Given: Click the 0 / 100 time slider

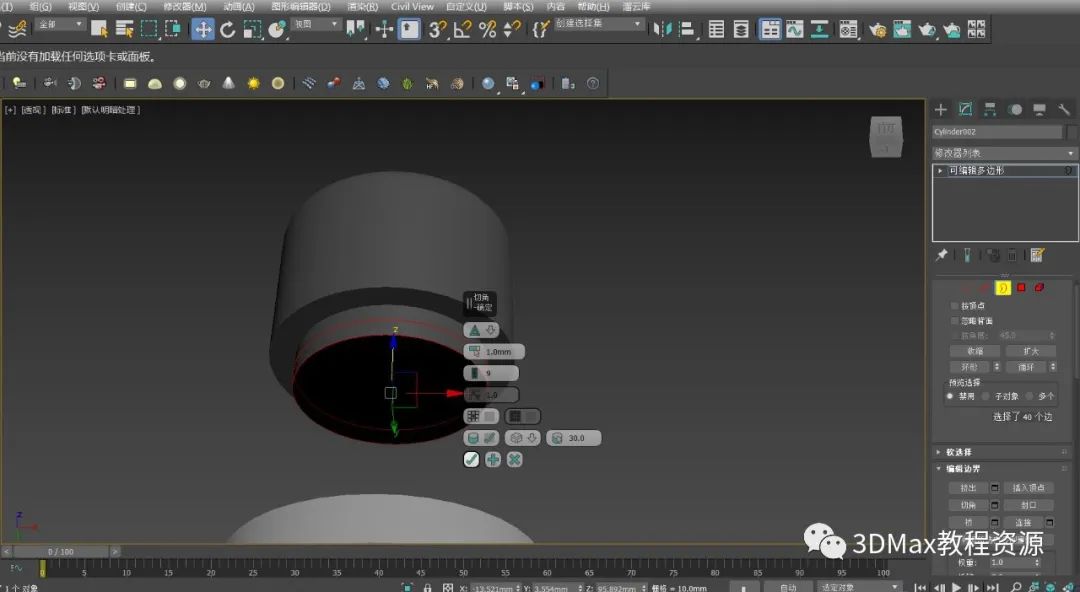Looking at the screenshot, I should (60, 551).
